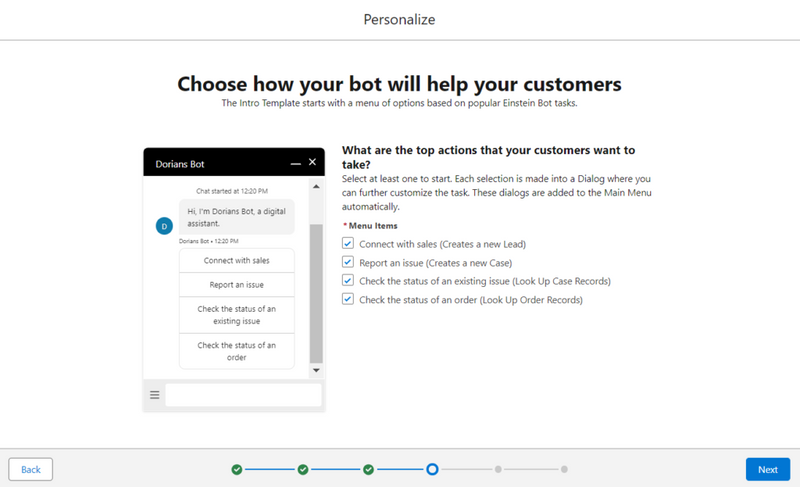Click the chat preview scroll up arrow

point(316,187)
